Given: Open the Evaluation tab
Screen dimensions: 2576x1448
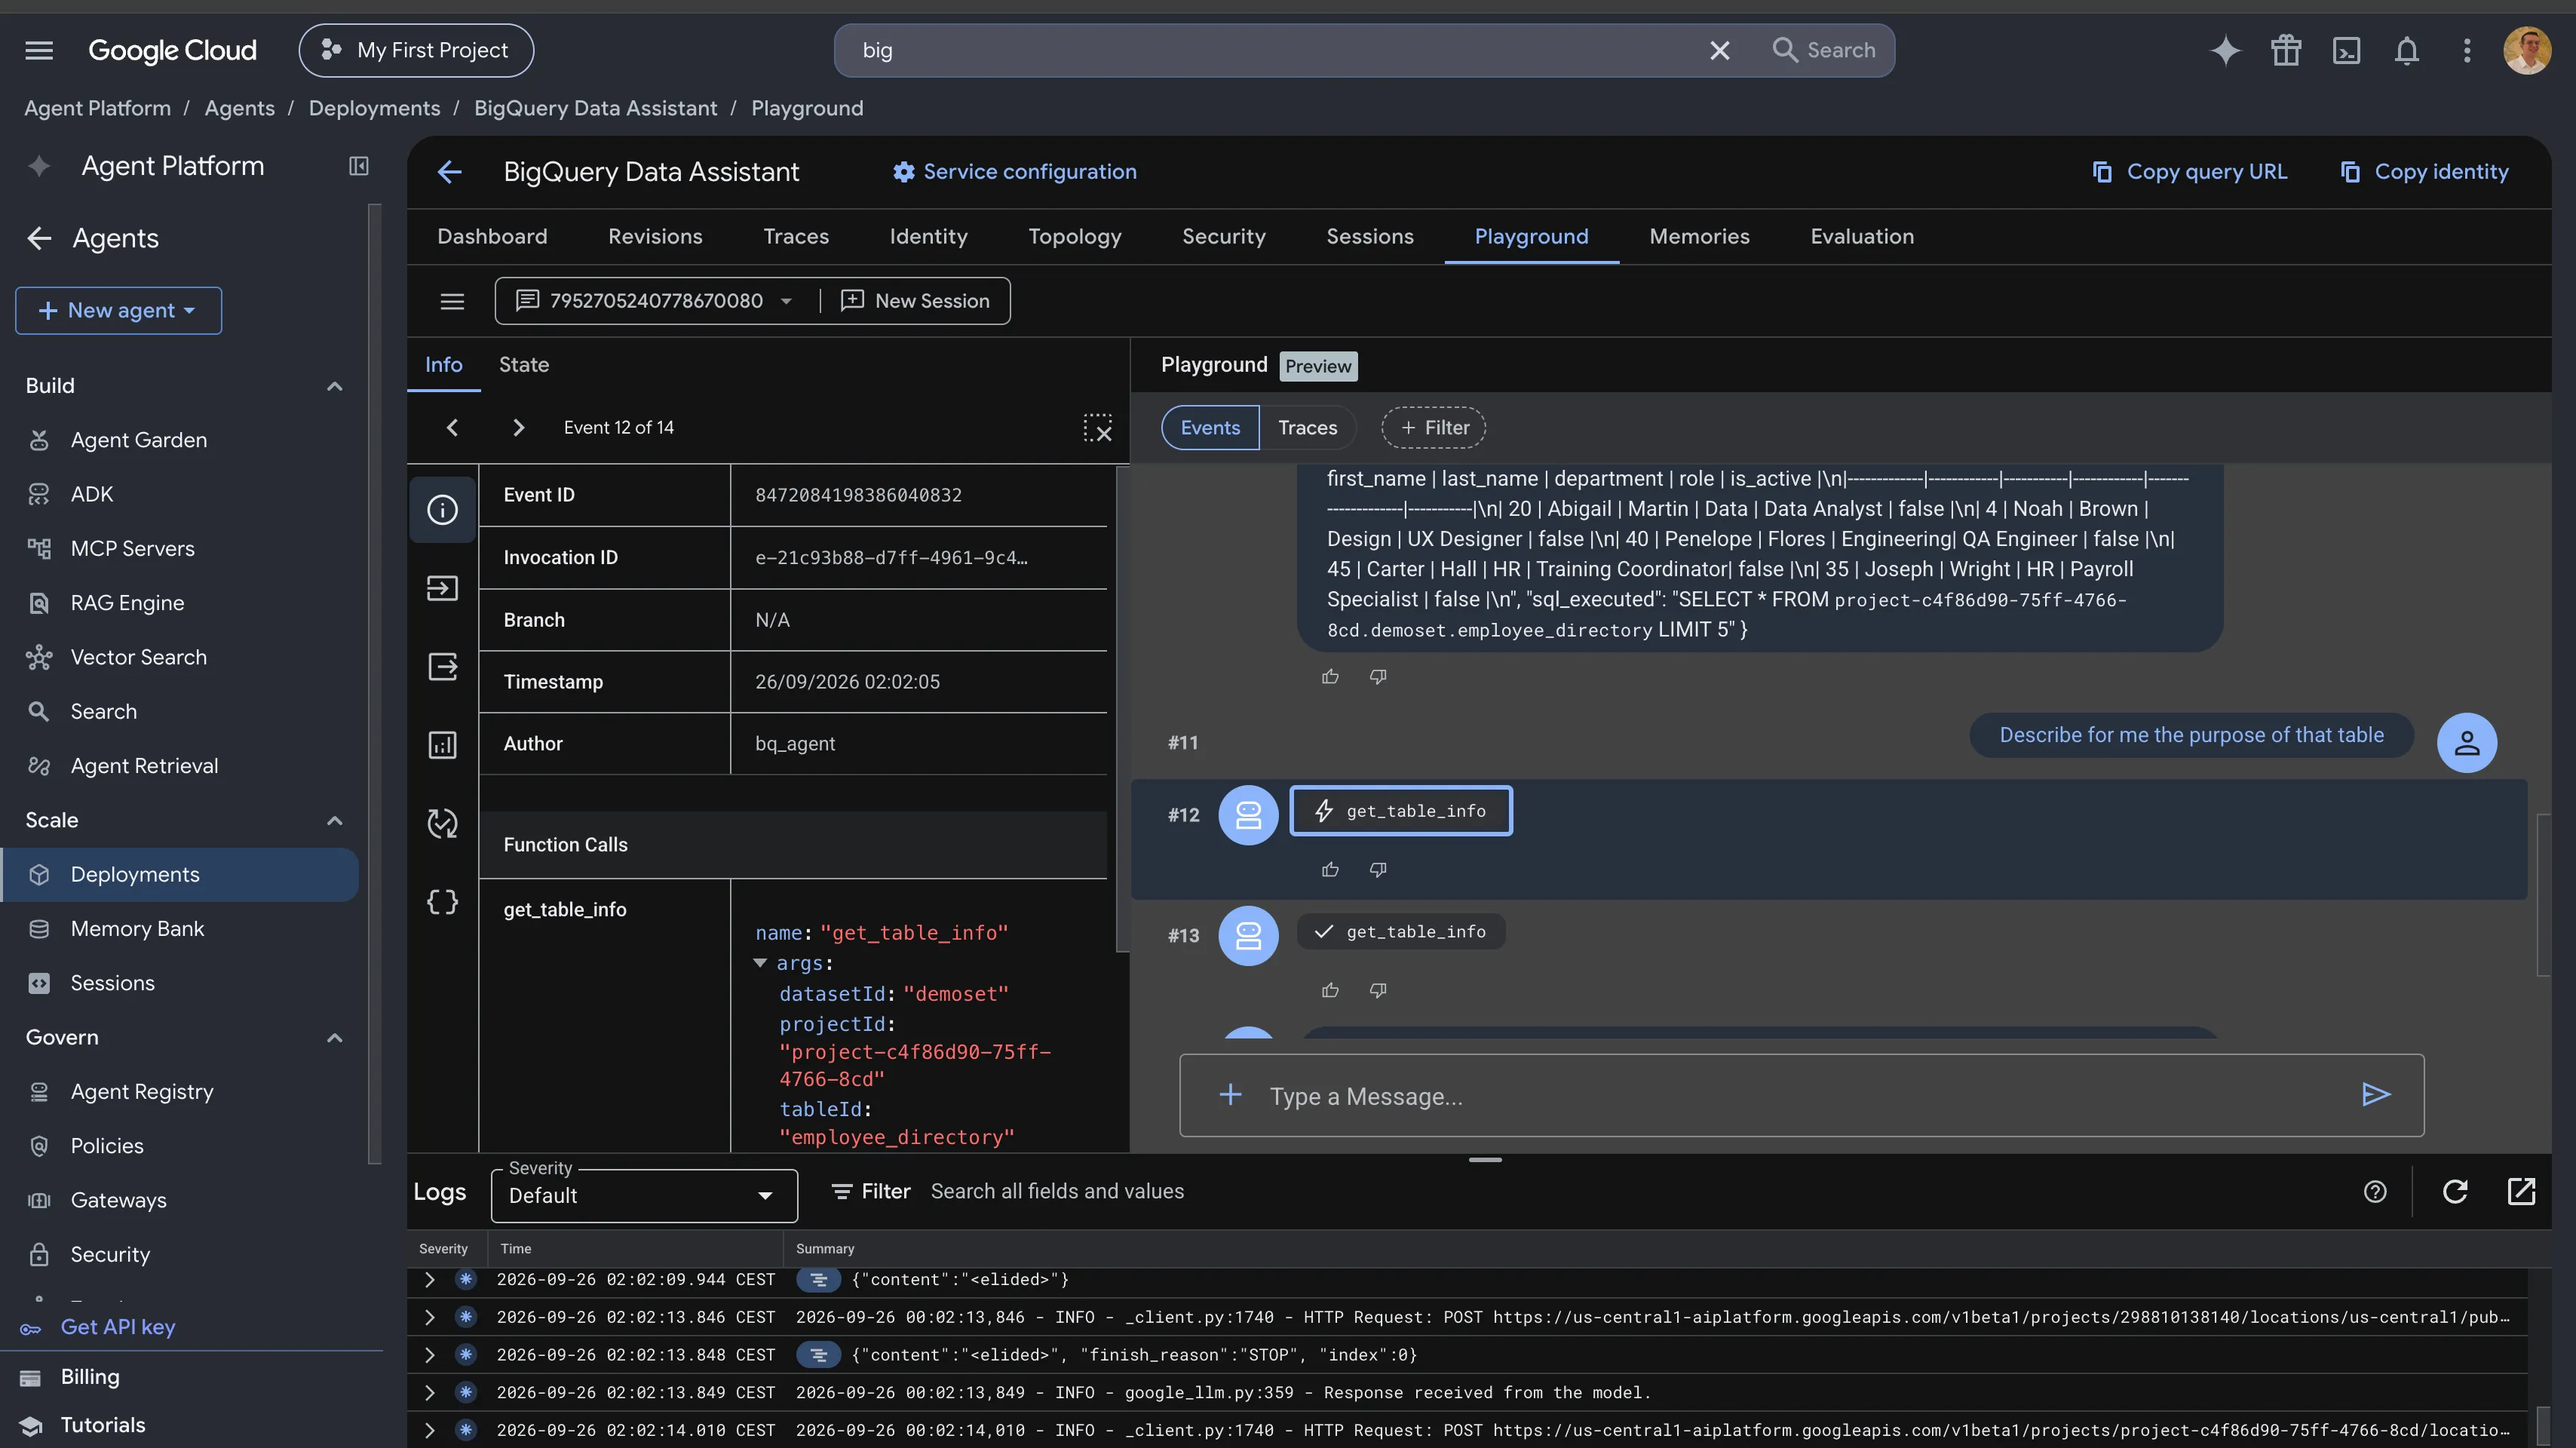Looking at the screenshot, I should (1862, 237).
